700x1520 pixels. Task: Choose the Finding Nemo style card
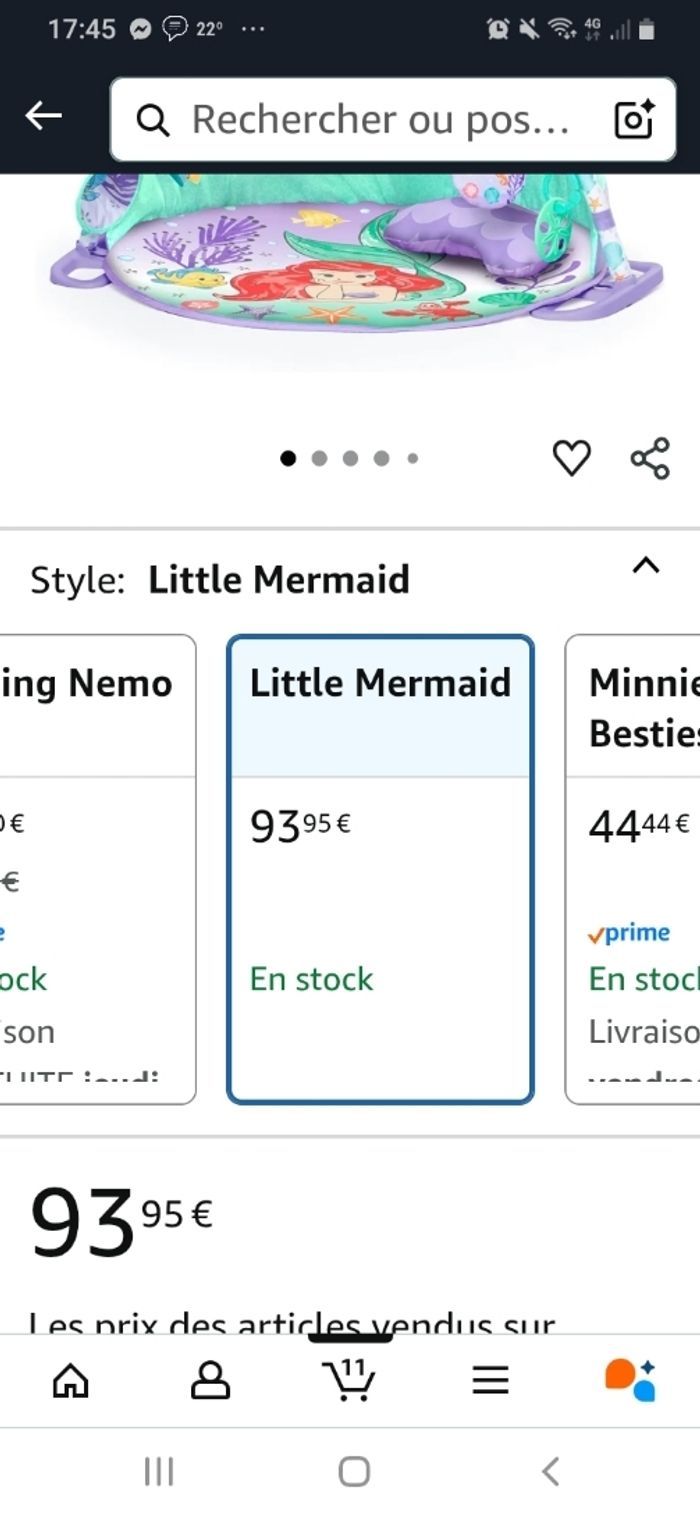pos(98,868)
